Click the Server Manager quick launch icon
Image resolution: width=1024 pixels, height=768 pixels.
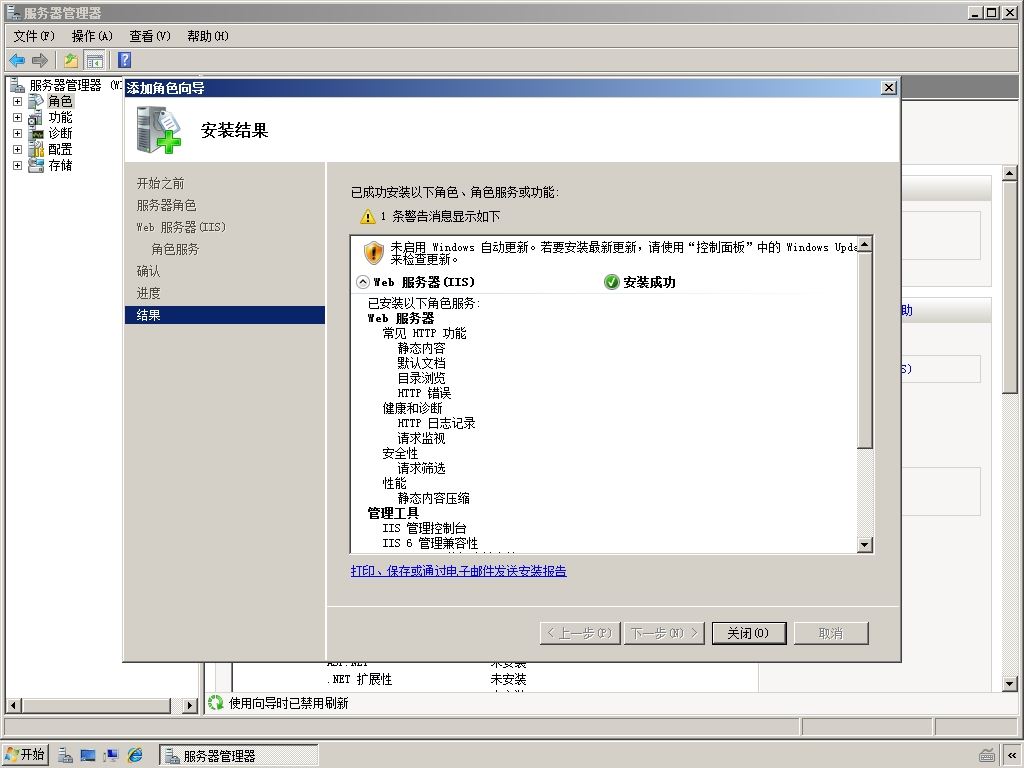click(x=65, y=756)
